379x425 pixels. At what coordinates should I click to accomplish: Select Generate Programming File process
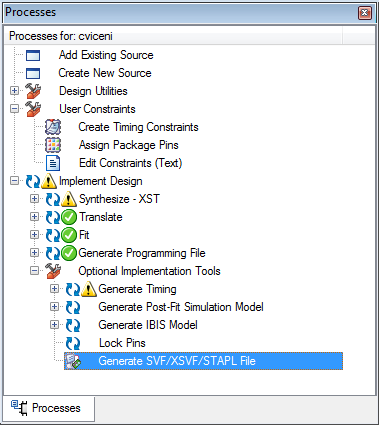[x=142, y=253]
